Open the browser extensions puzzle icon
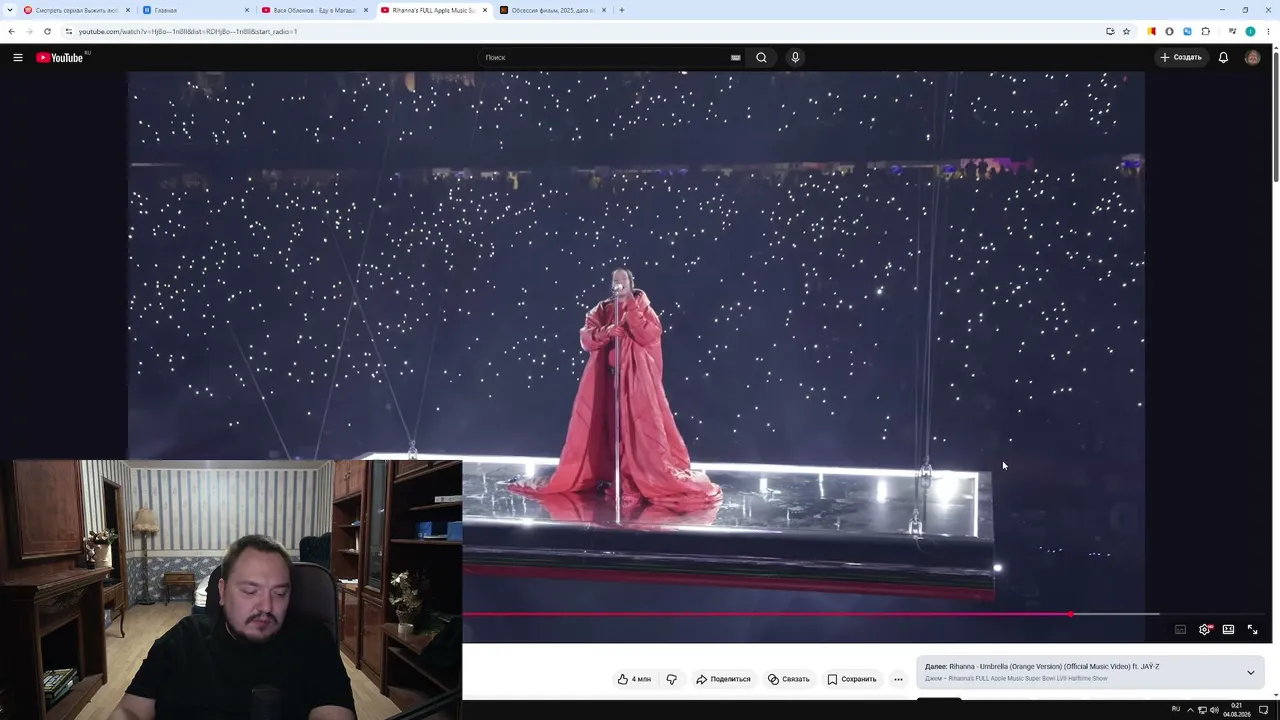Image resolution: width=1280 pixels, height=720 pixels. click(1206, 32)
